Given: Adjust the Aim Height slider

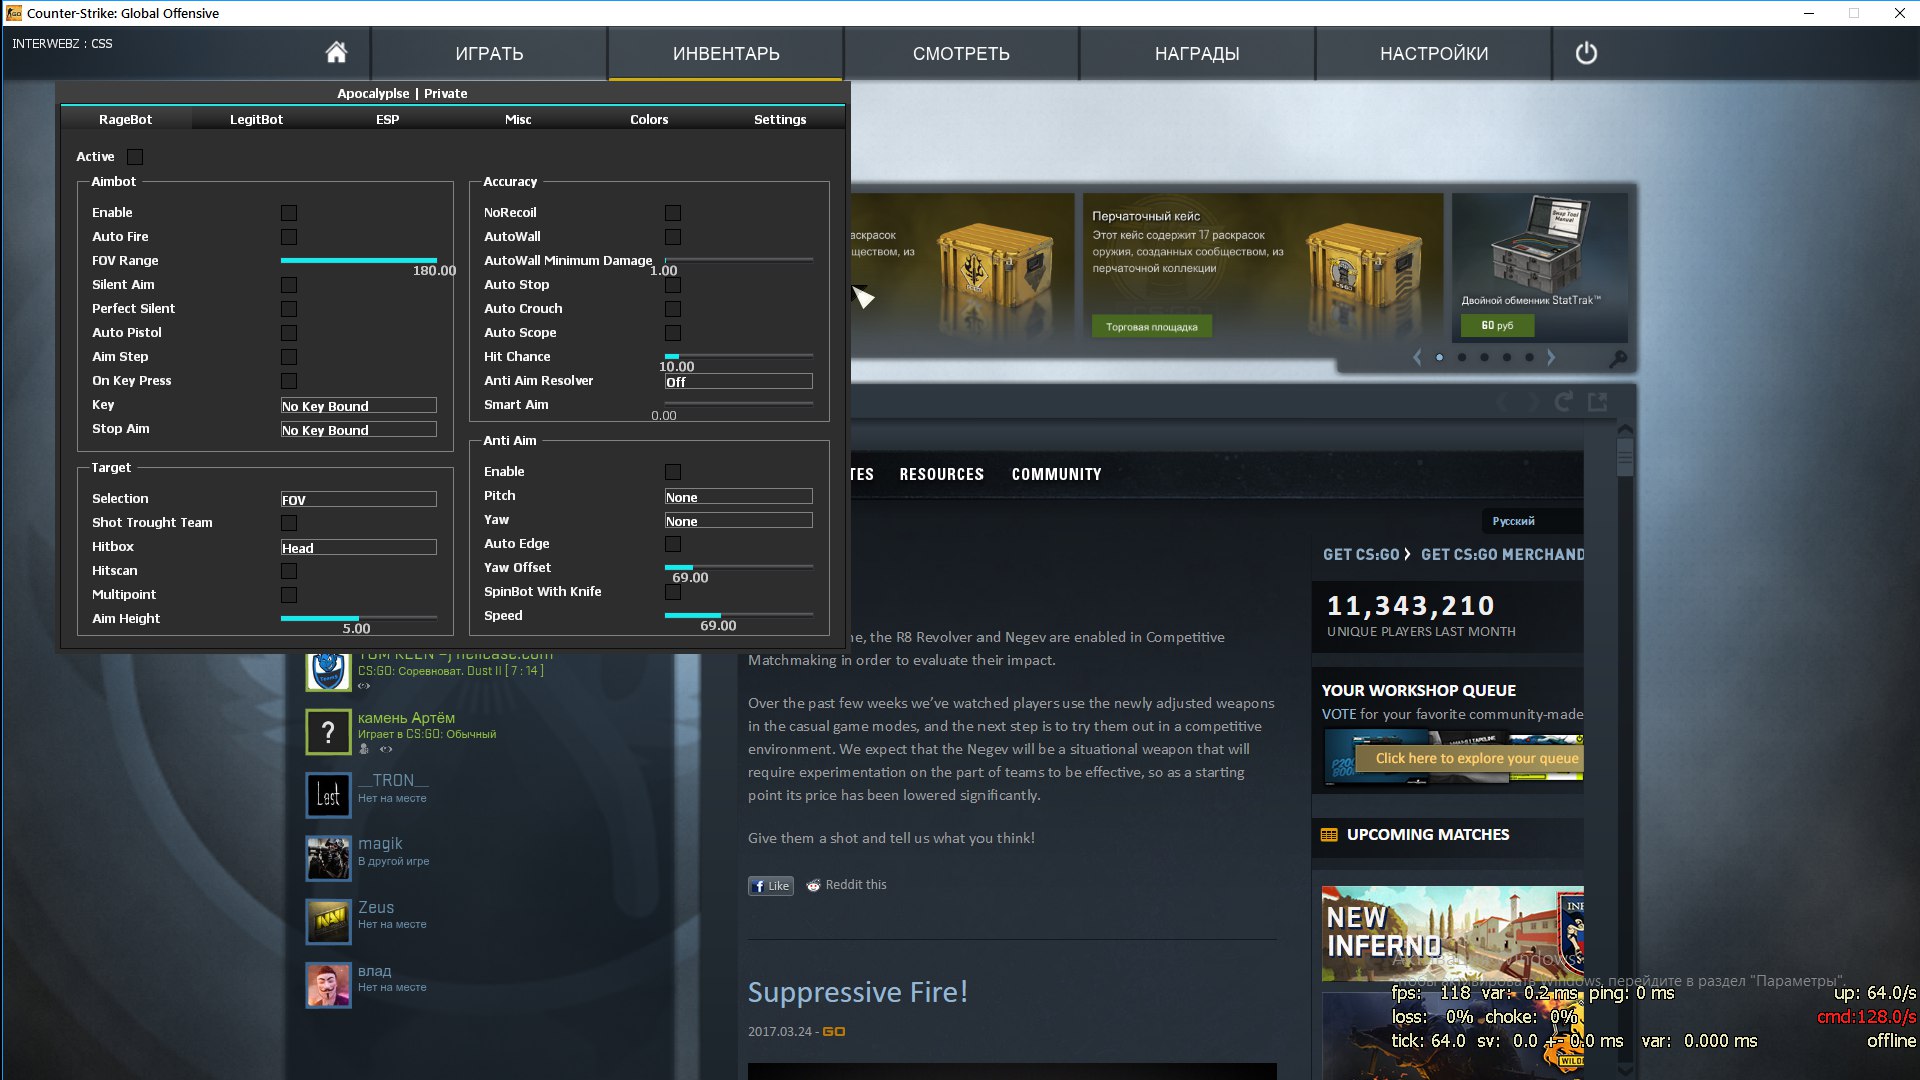Looking at the screenshot, I should click(x=358, y=618).
